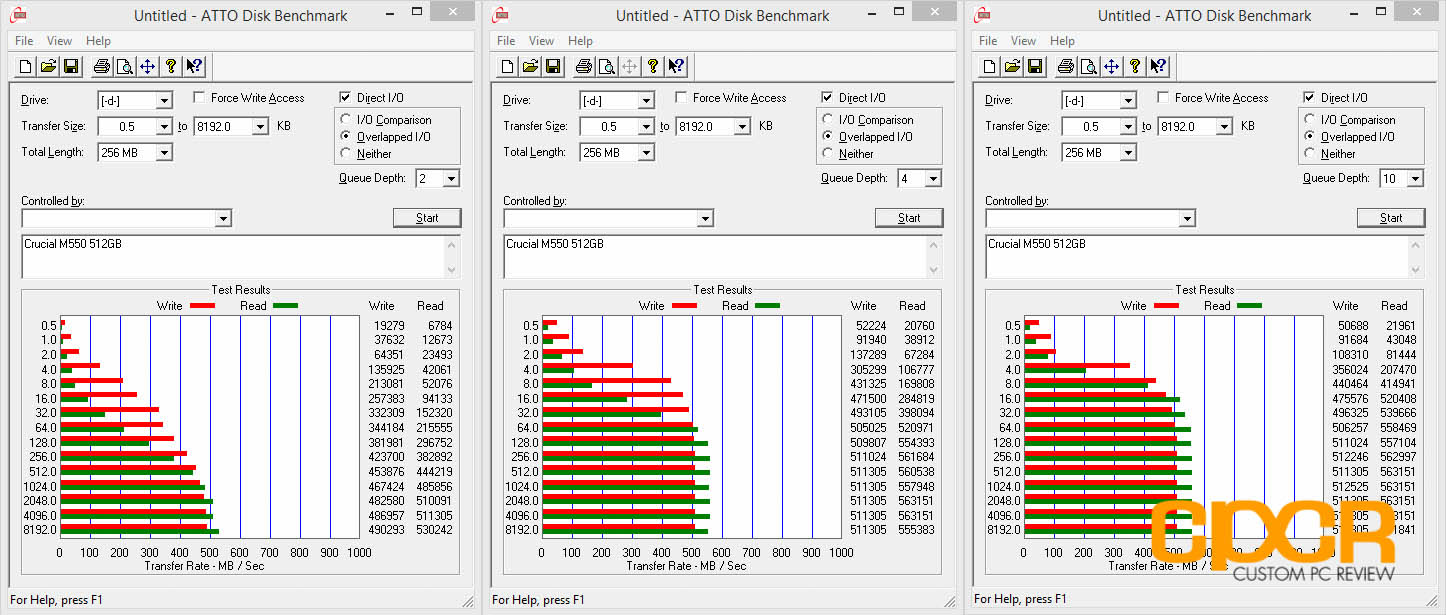
Task: Click Save disk icon in right ATTO window
Action: pos(1035,67)
